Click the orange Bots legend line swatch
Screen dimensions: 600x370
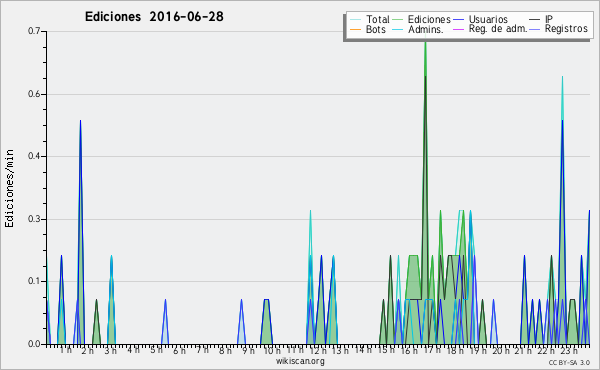pyautogui.click(x=355, y=29)
